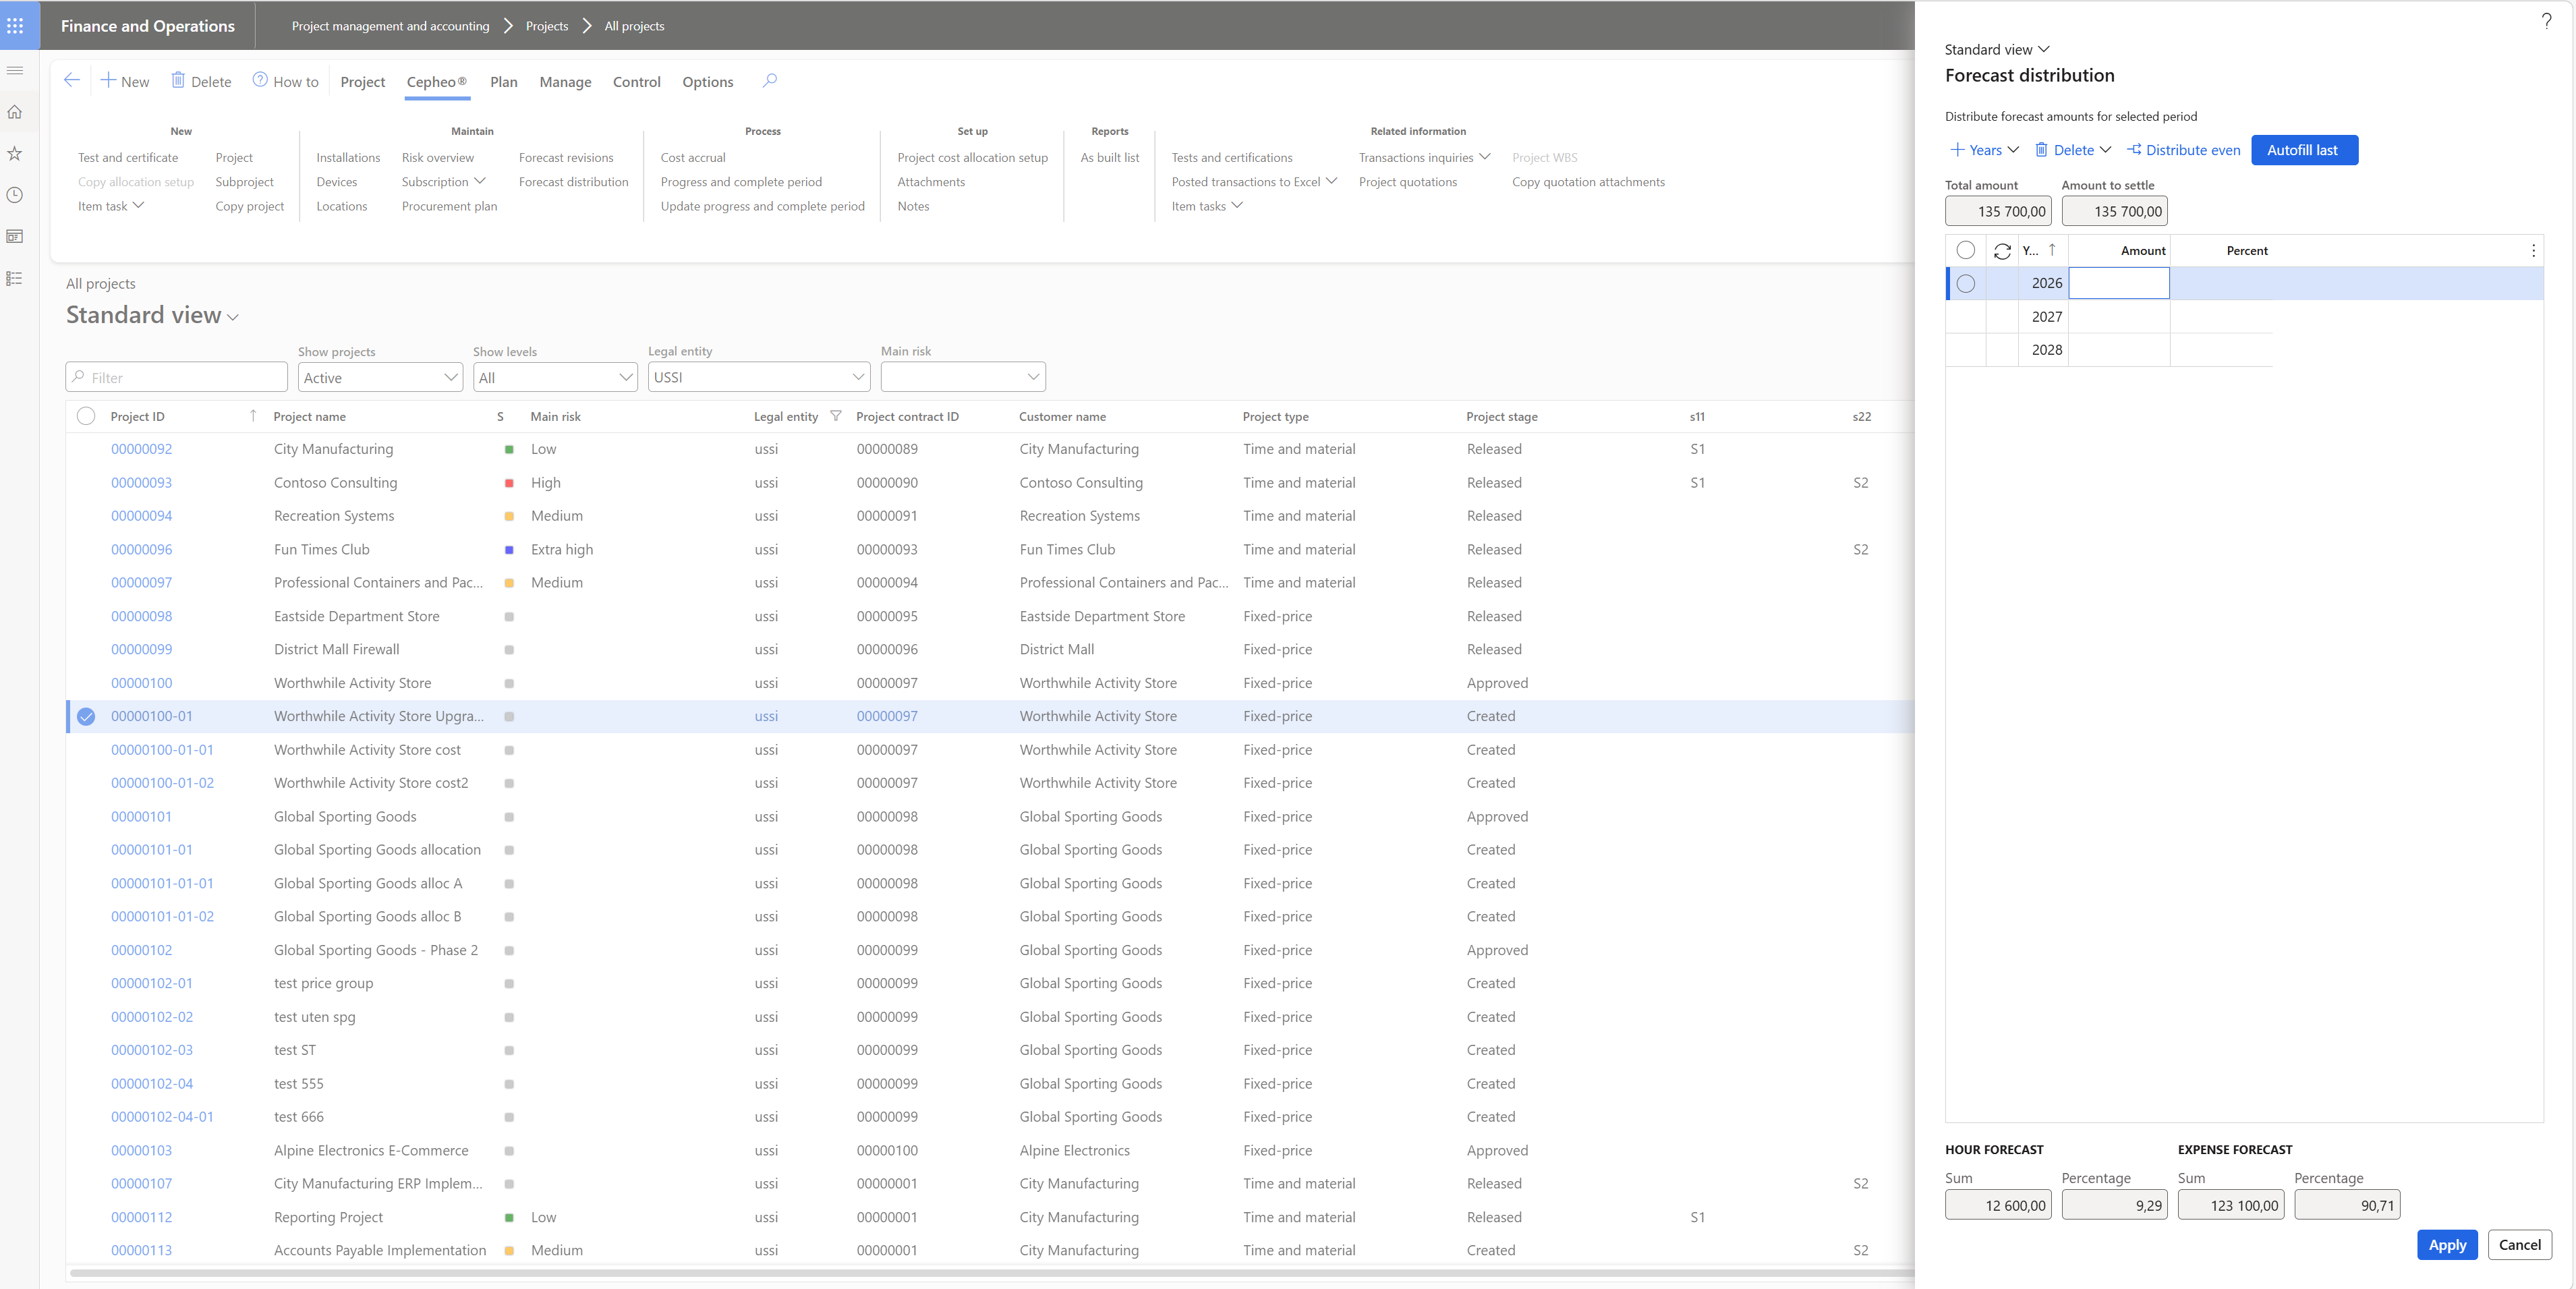Open grid options three-dot menu
Image resolution: width=2576 pixels, height=1289 pixels.
2533,251
